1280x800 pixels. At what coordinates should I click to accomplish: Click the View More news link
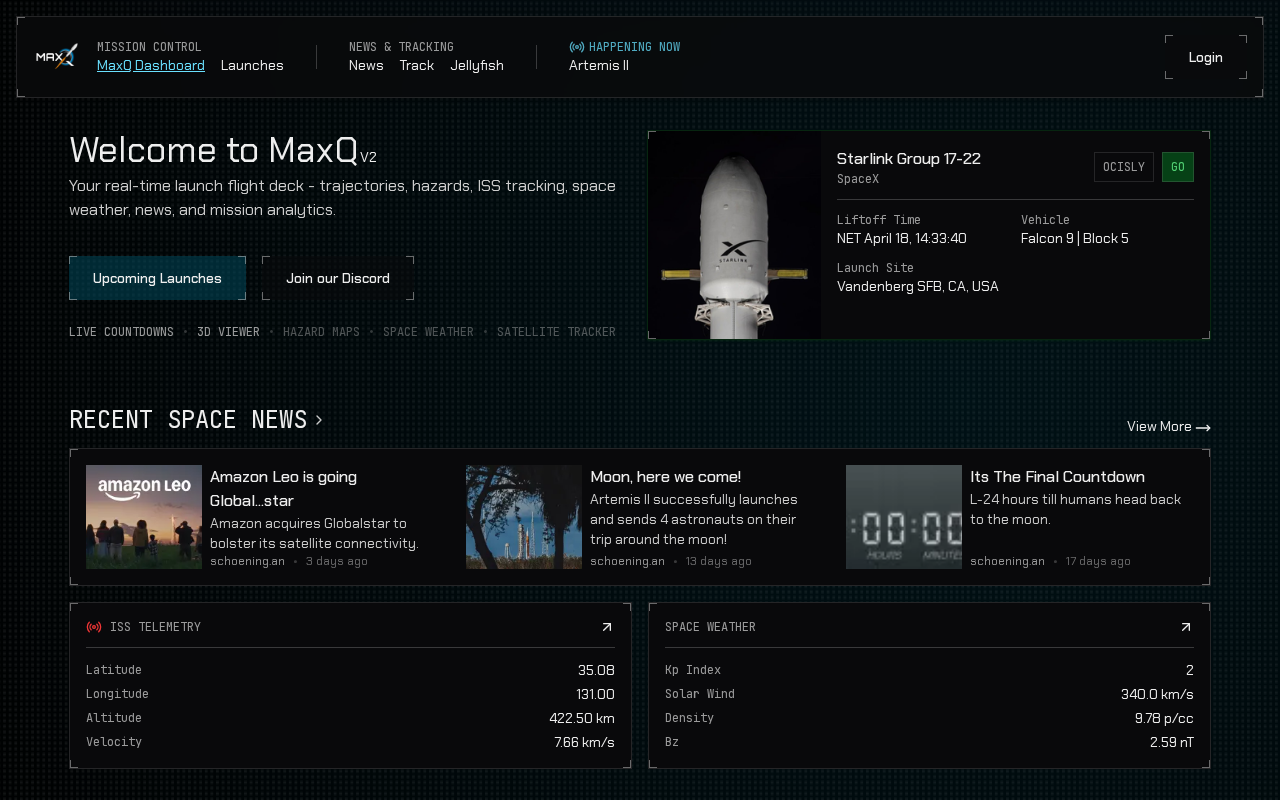(x=1169, y=427)
